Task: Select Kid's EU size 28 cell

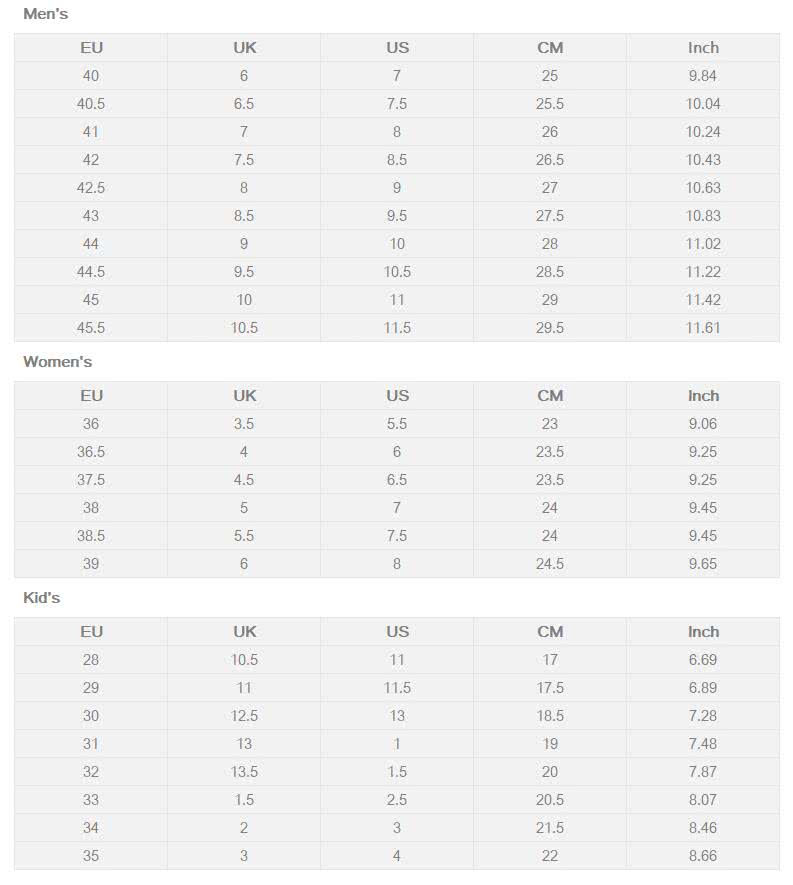Action: (91, 660)
